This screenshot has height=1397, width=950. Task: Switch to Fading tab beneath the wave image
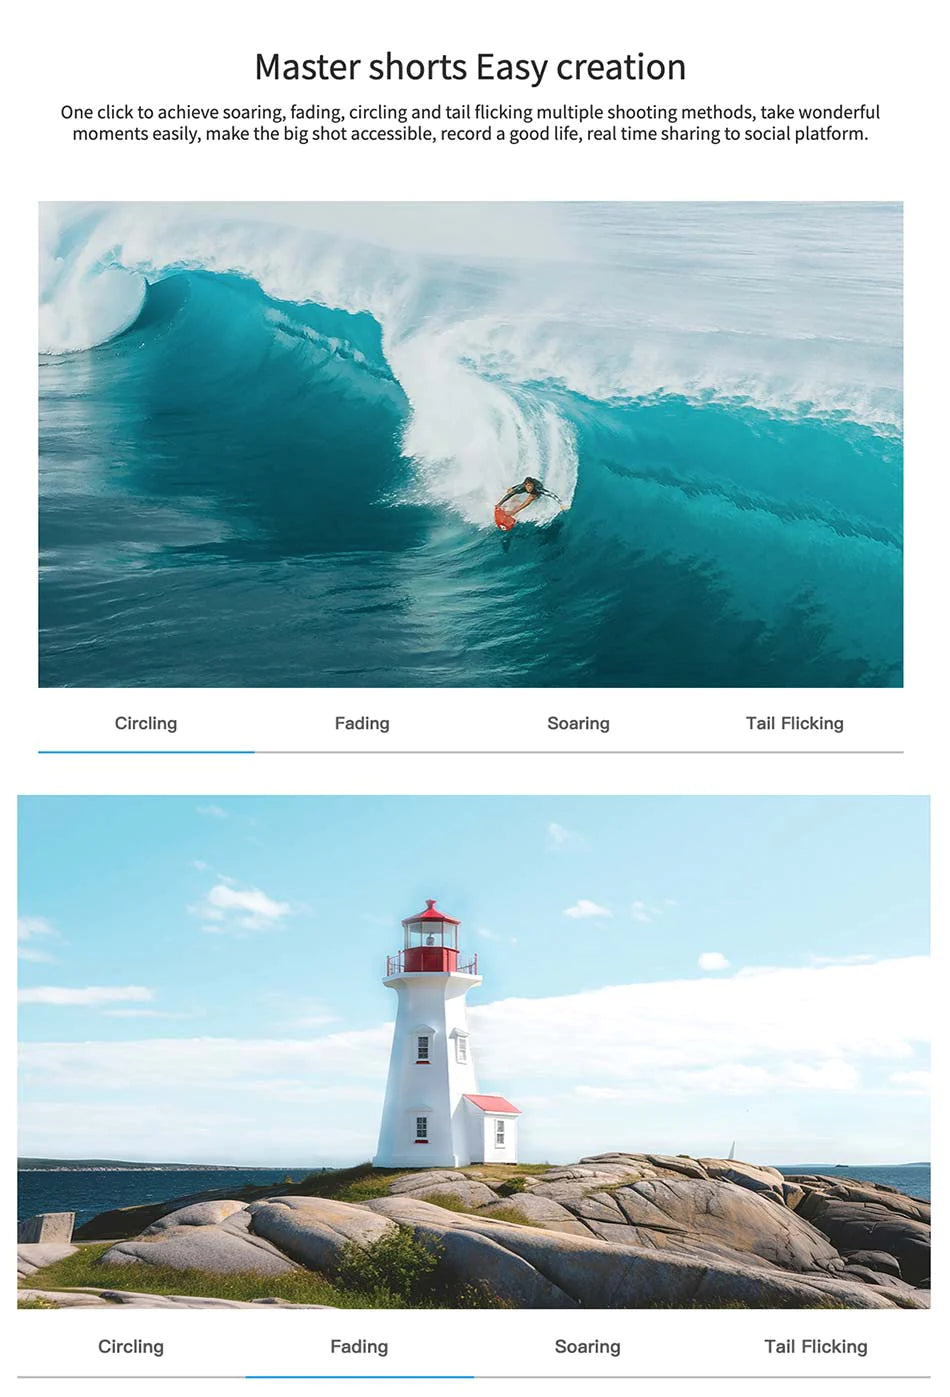pos(362,723)
